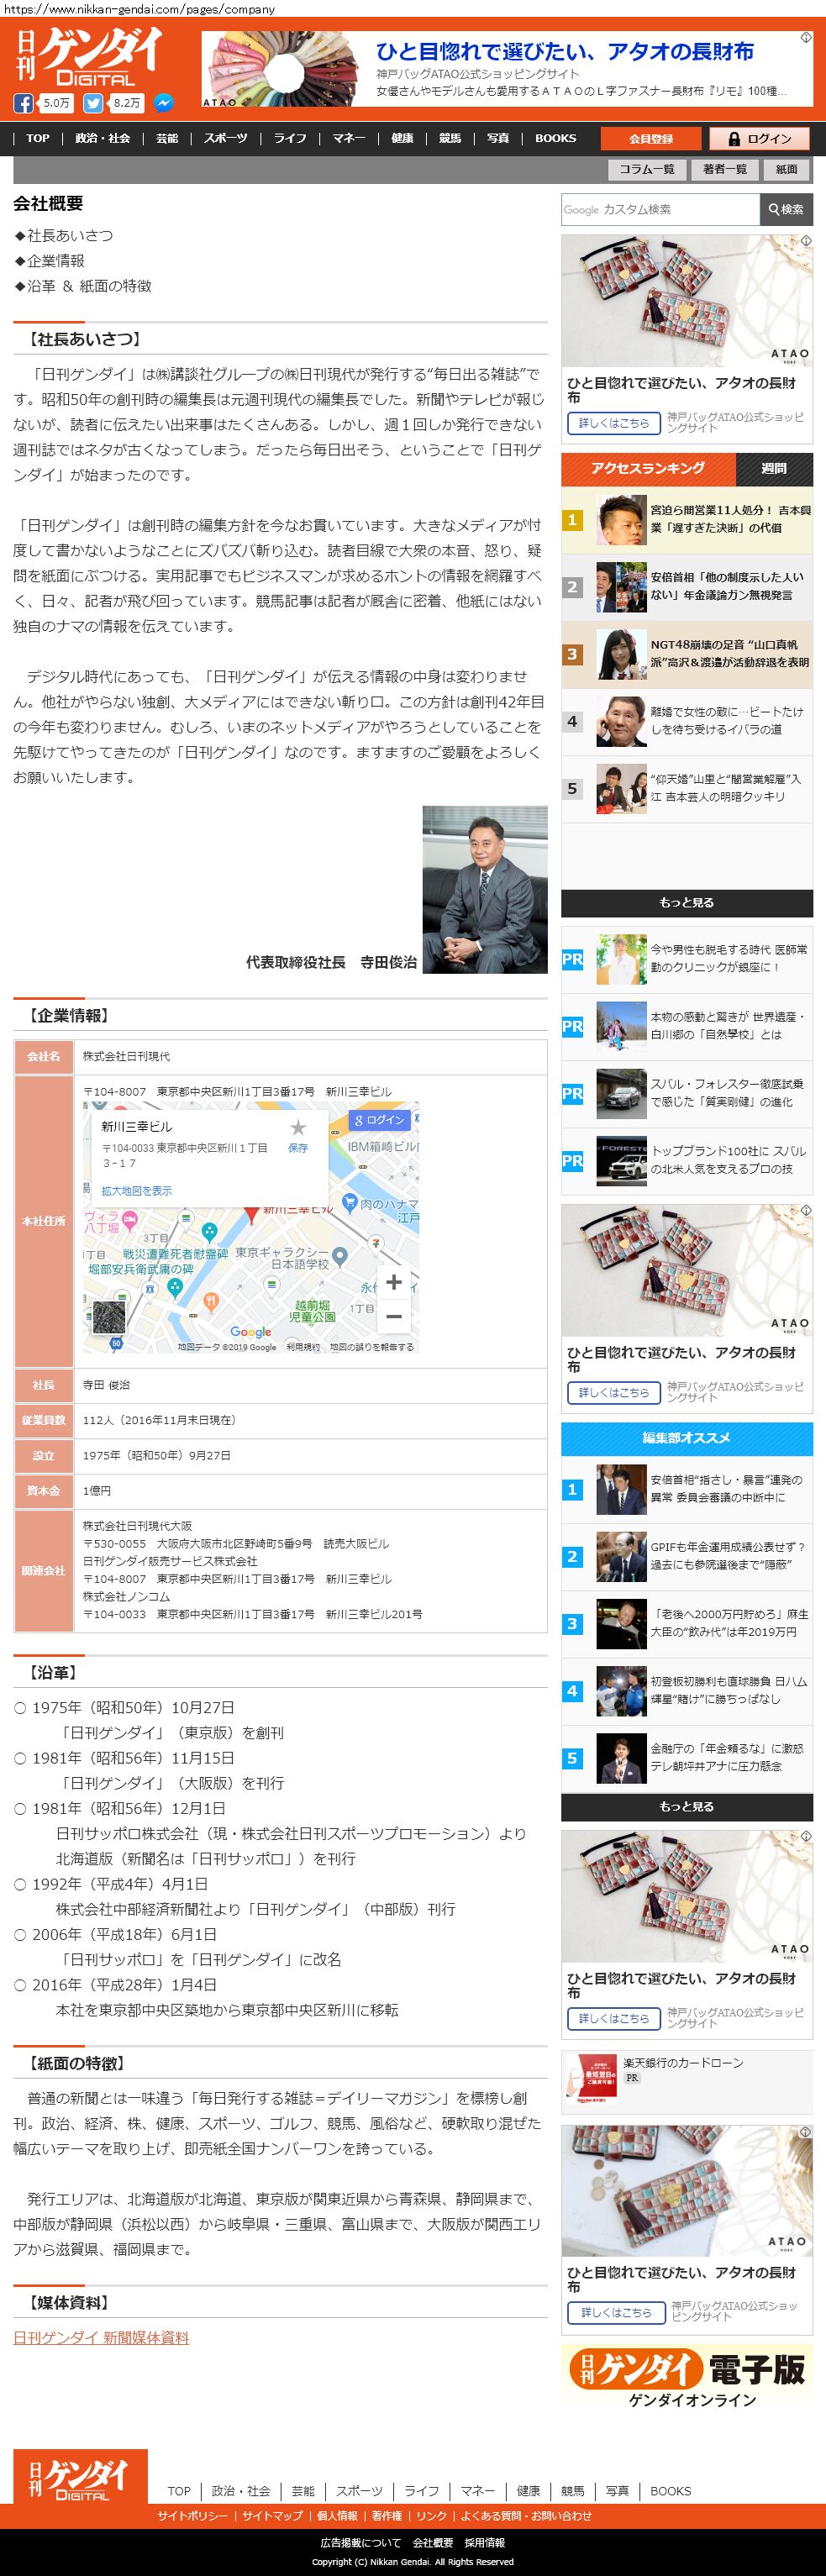Open the 日刊ゲンダイ 新聞媒体資料 link

coord(101,2338)
